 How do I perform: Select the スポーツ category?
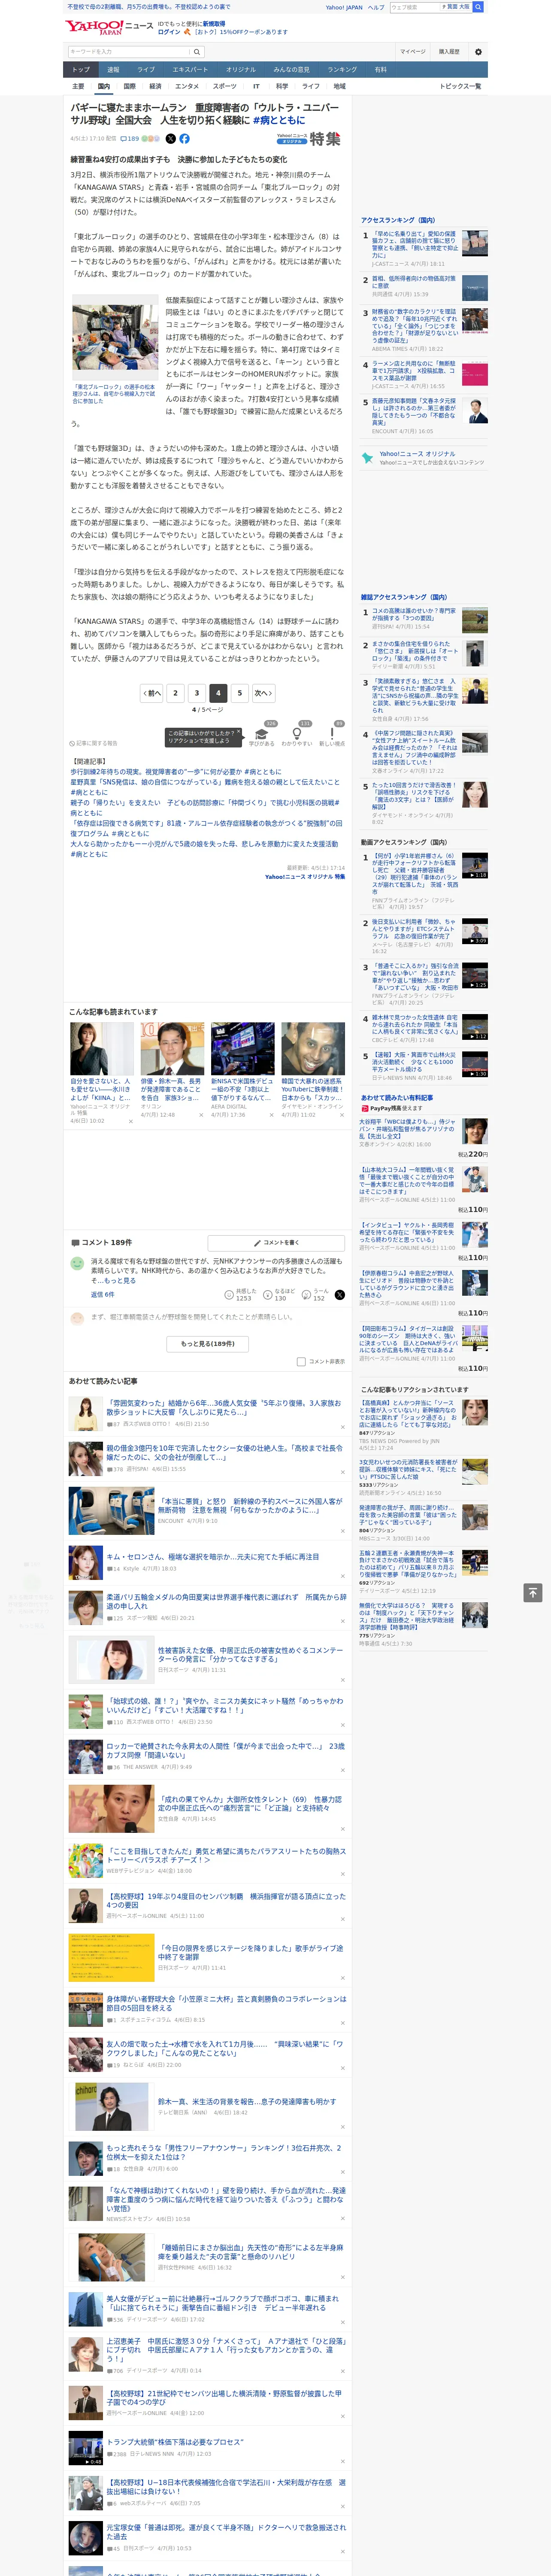coord(225,86)
